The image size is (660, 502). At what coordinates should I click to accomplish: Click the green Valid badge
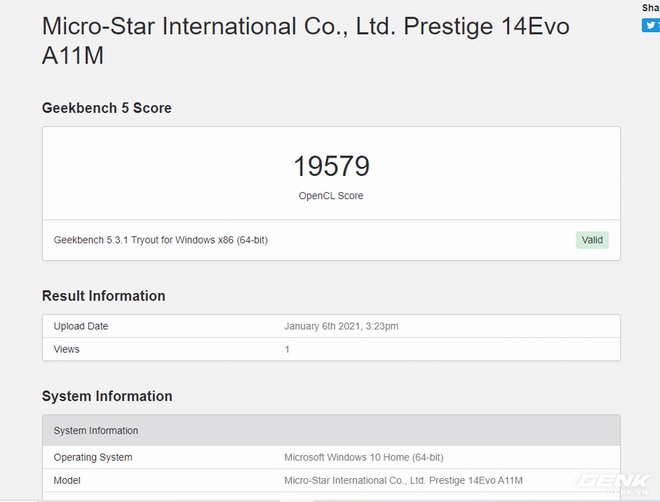coord(592,240)
